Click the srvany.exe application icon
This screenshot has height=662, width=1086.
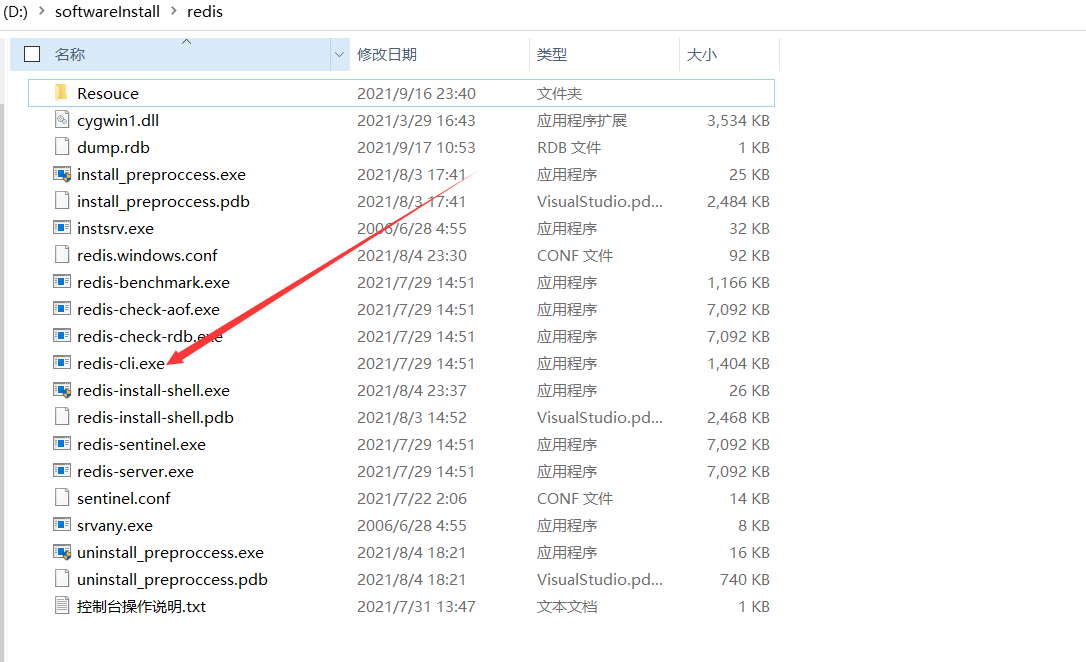point(62,524)
